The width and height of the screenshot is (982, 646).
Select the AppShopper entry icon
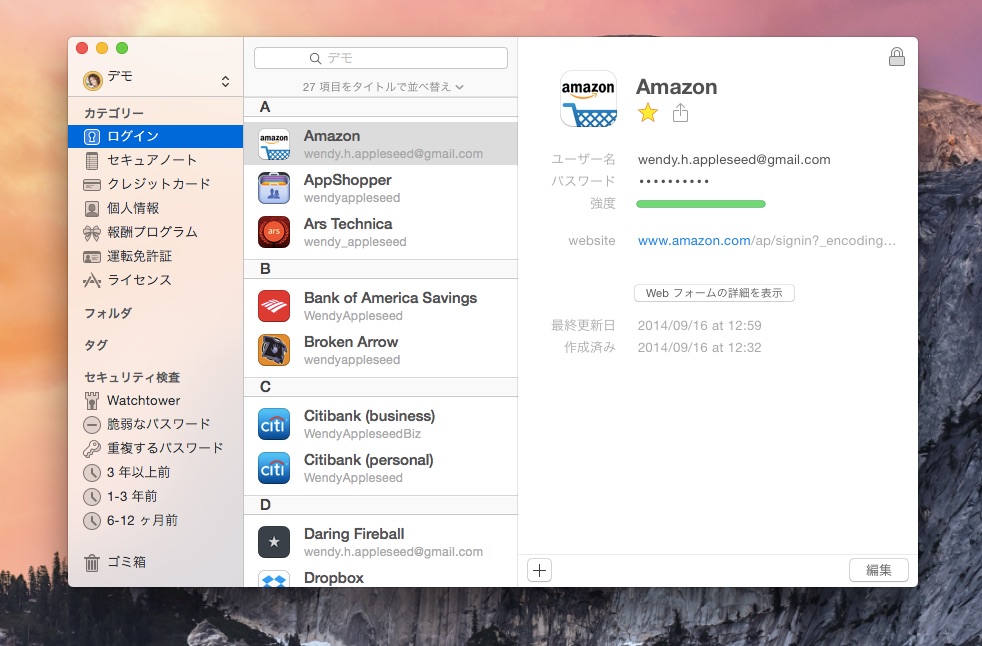click(274, 188)
